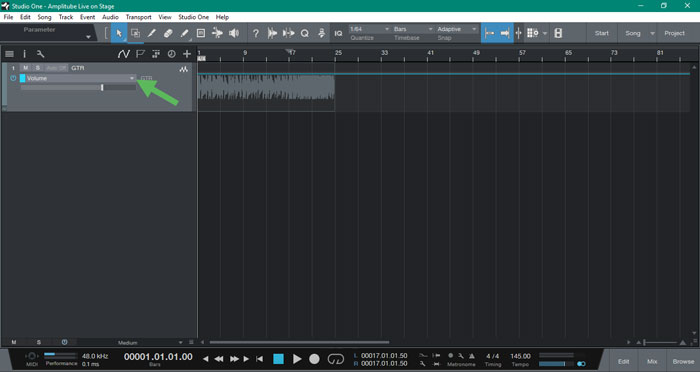The width and height of the screenshot is (700, 372).
Task: Select the Mute tool in toolbar
Action: (201, 33)
